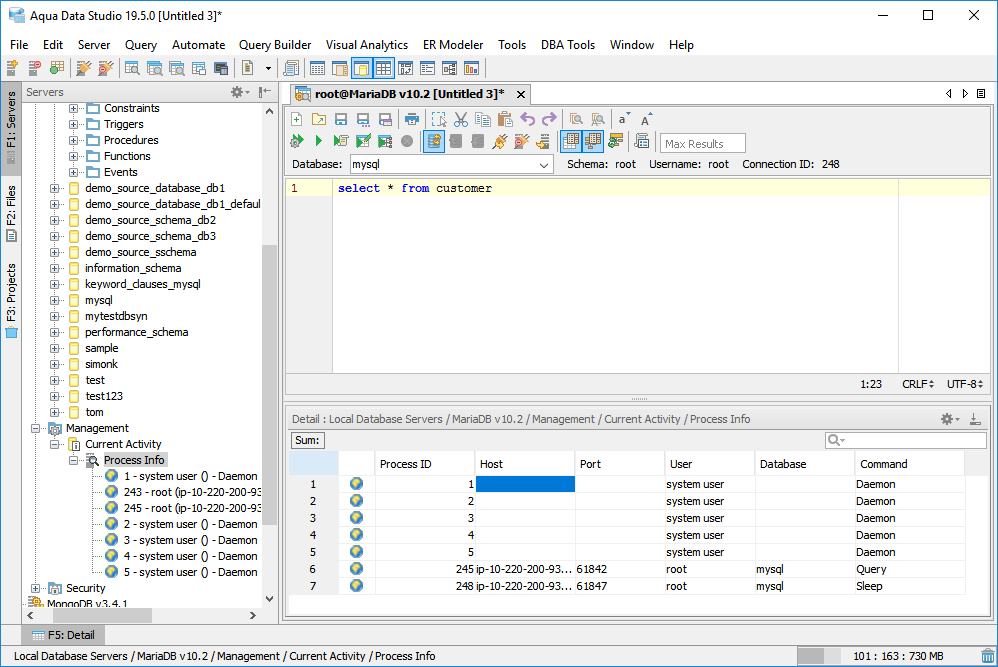Save the query with the disk icon
998x667 pixels.
(341, 119)
